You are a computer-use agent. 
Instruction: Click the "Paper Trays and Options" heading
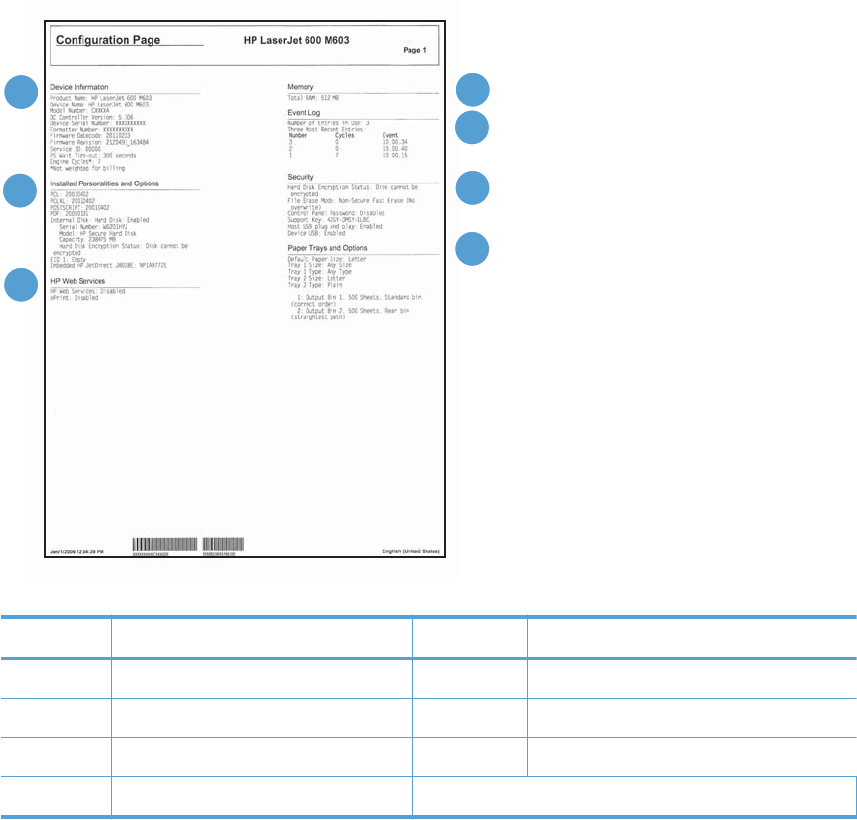[327, 248]
